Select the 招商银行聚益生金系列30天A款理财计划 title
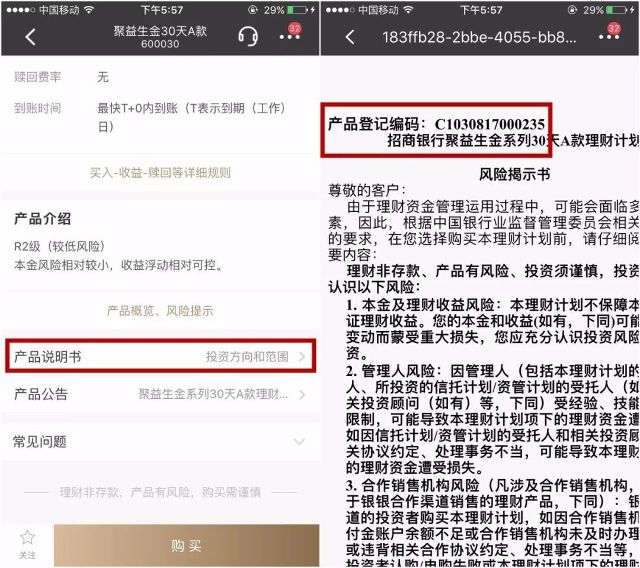 pyautogui.click(x=513, y=141)
